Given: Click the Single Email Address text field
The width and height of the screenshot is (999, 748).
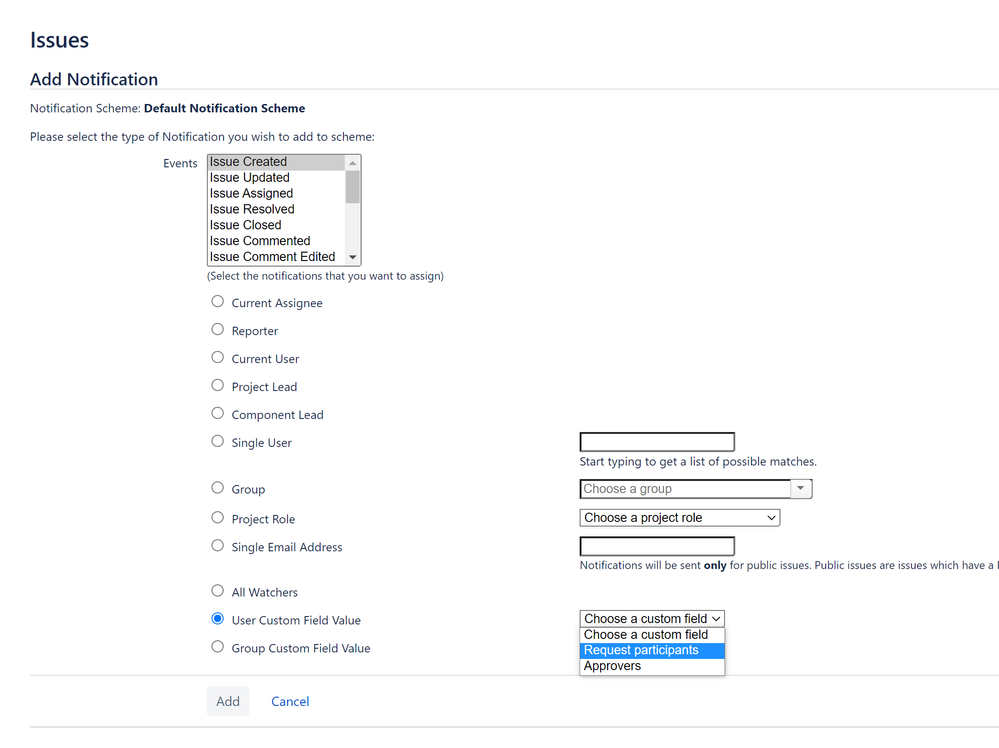Looking at the screenshot, I should (x=657, y=547).
